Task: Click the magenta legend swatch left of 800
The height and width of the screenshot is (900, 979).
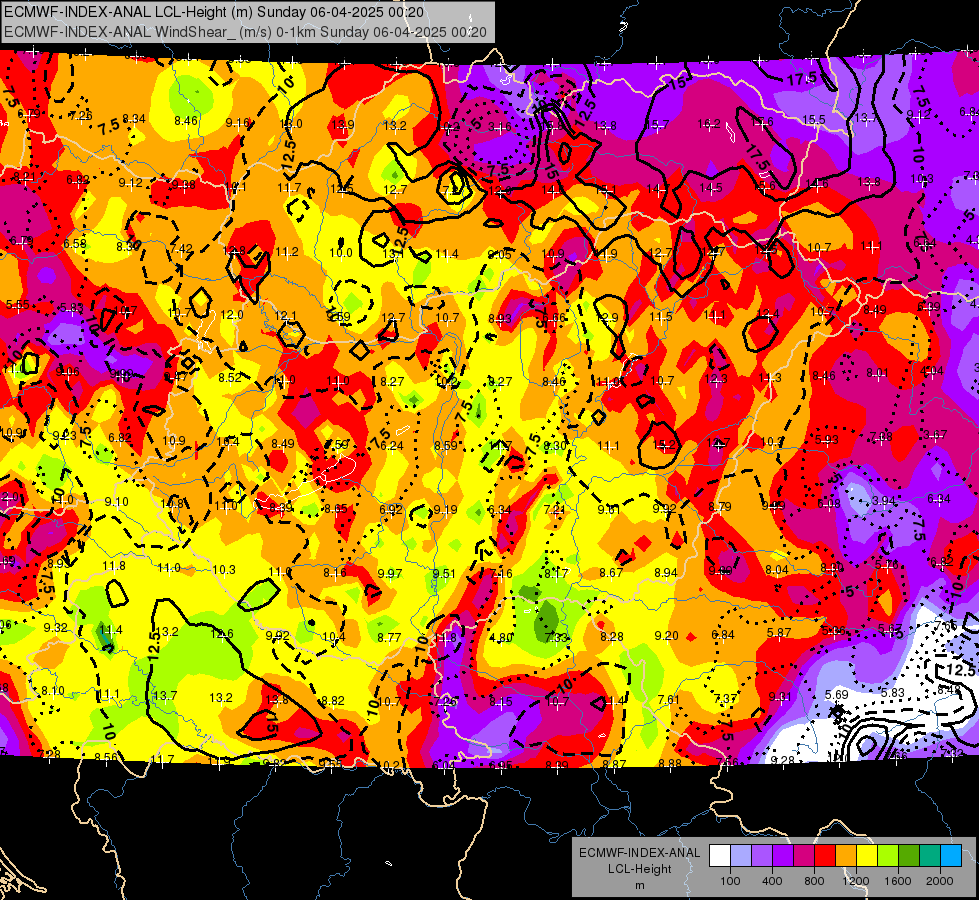Action: pyautogui.click(x=804, y=855)
